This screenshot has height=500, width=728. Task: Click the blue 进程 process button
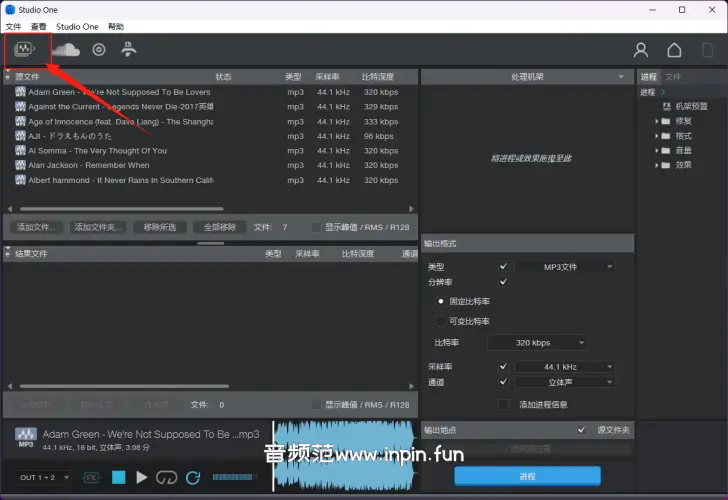point(527,476)
